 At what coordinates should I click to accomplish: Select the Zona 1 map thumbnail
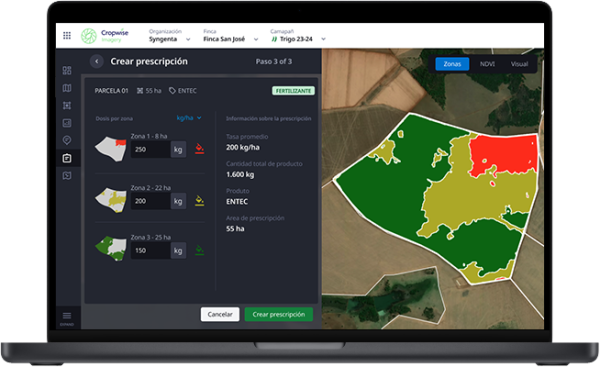click(x=111, y=149)
